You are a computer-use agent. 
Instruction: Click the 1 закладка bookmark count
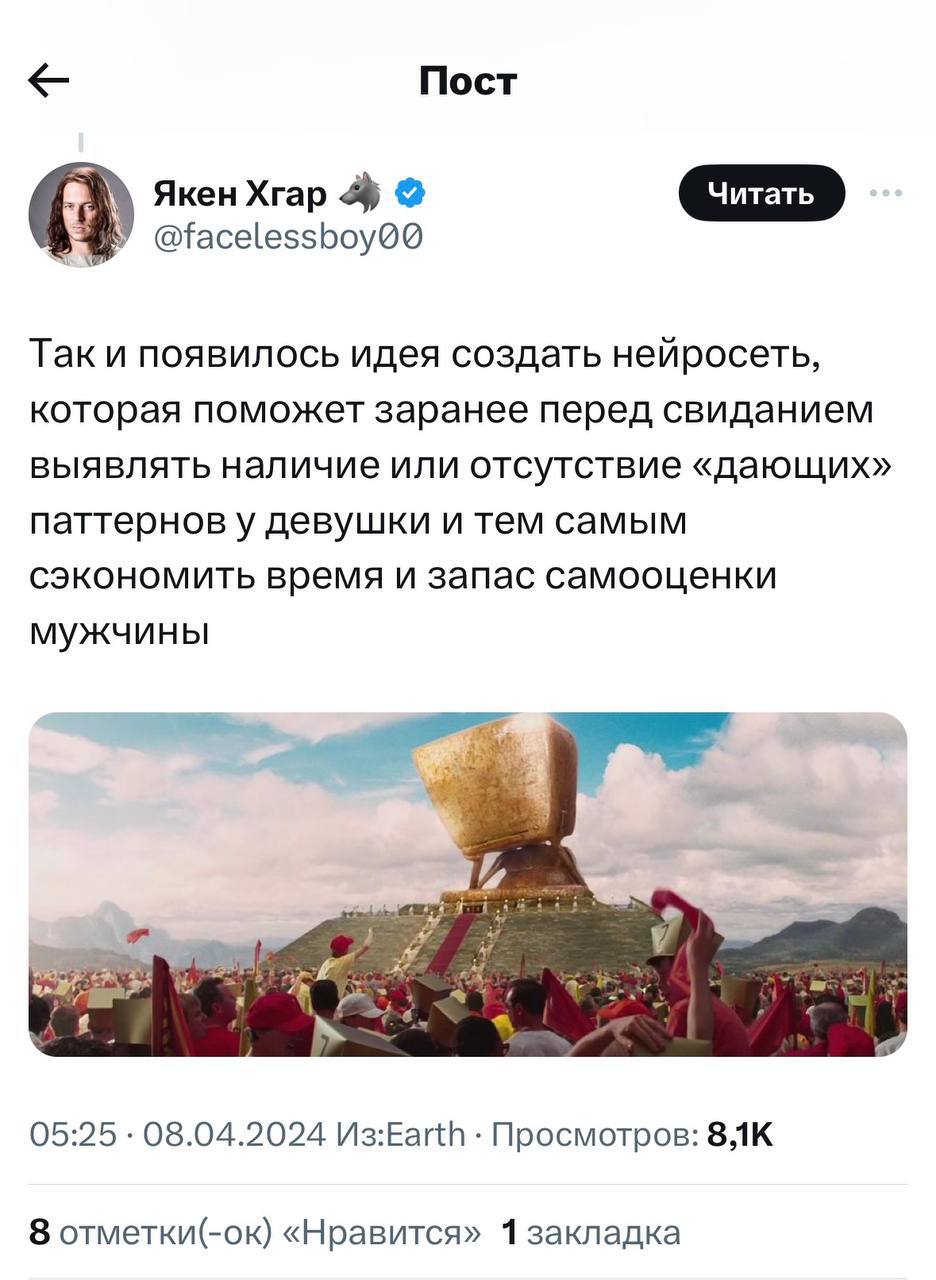590,1232
